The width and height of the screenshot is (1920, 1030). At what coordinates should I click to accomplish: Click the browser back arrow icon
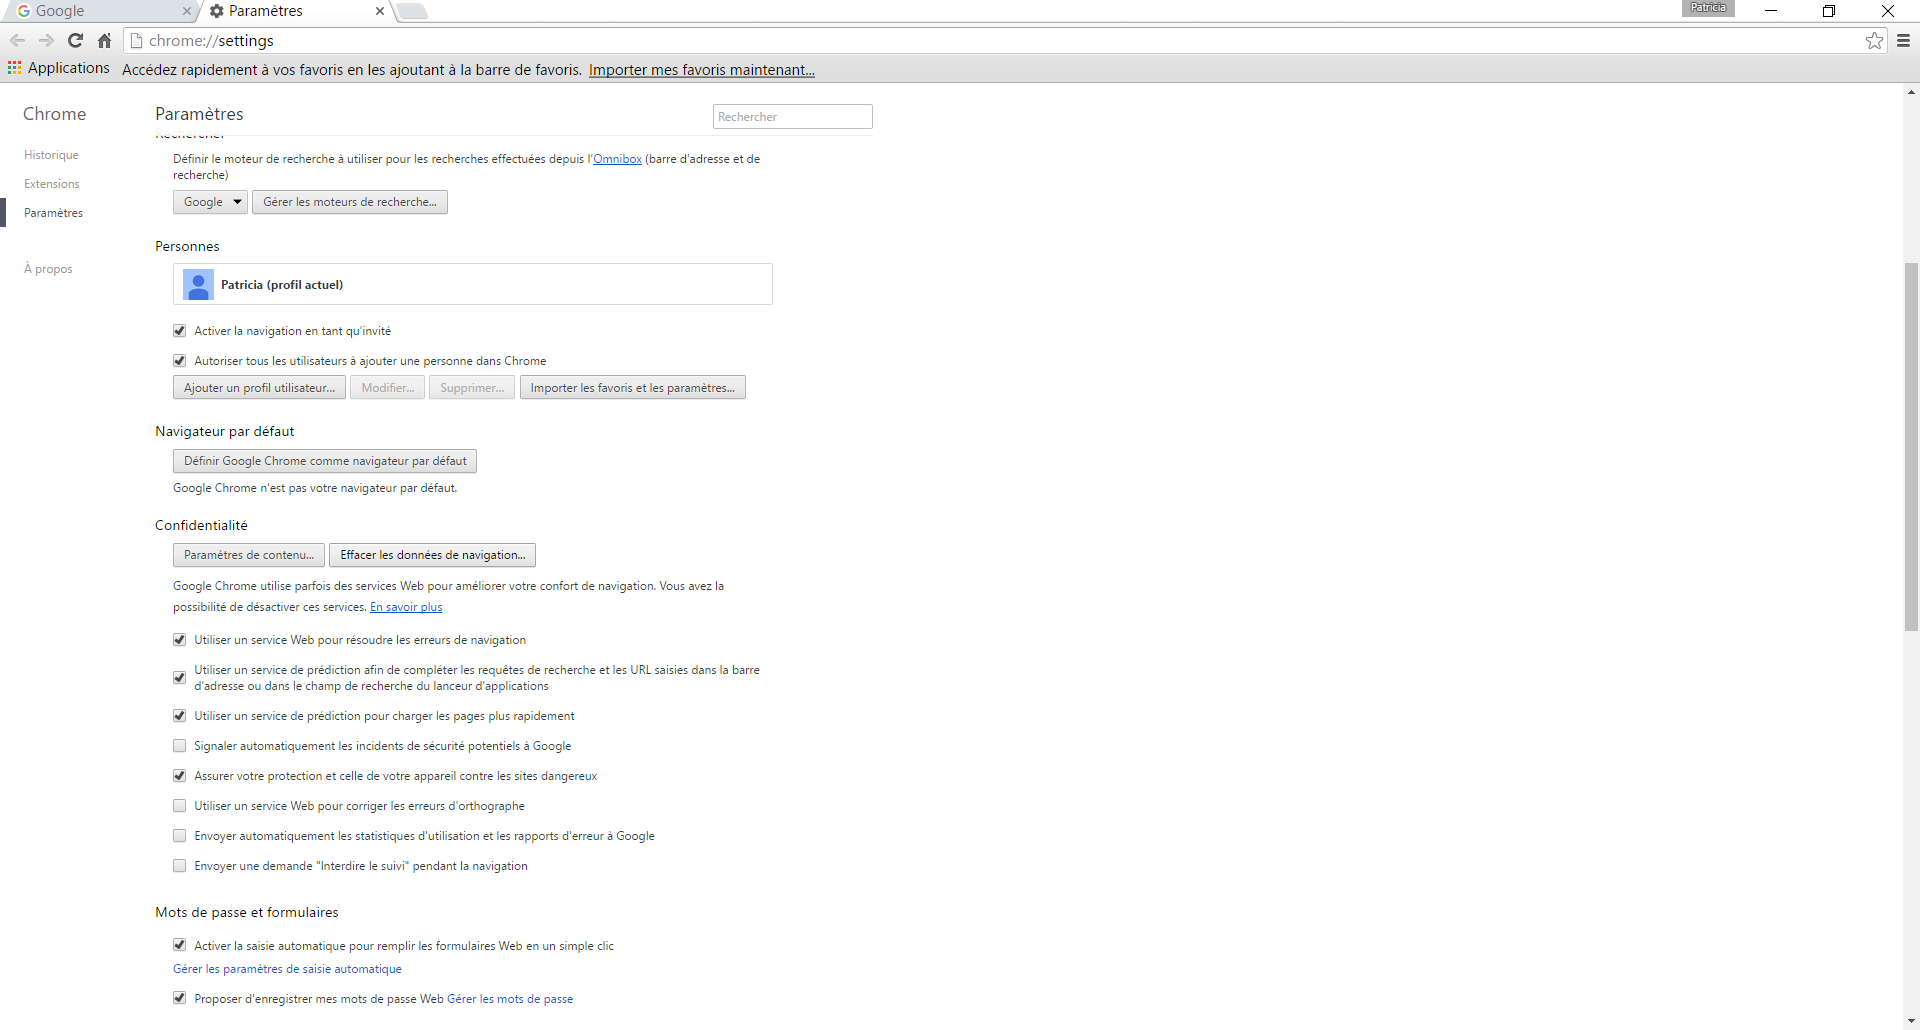click(17, 41)
